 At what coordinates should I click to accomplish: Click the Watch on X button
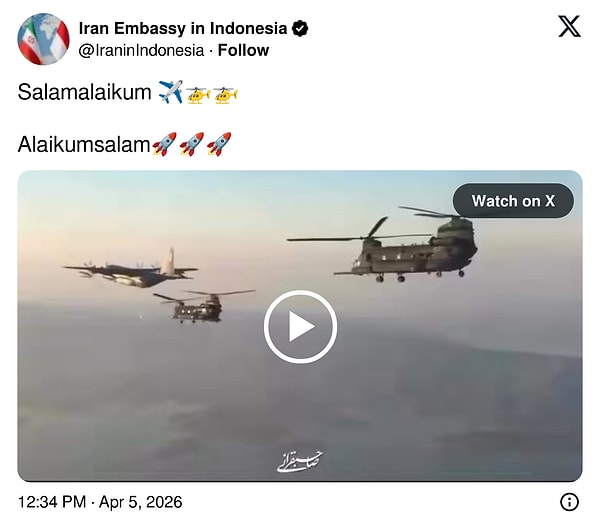tap(513, 201)
